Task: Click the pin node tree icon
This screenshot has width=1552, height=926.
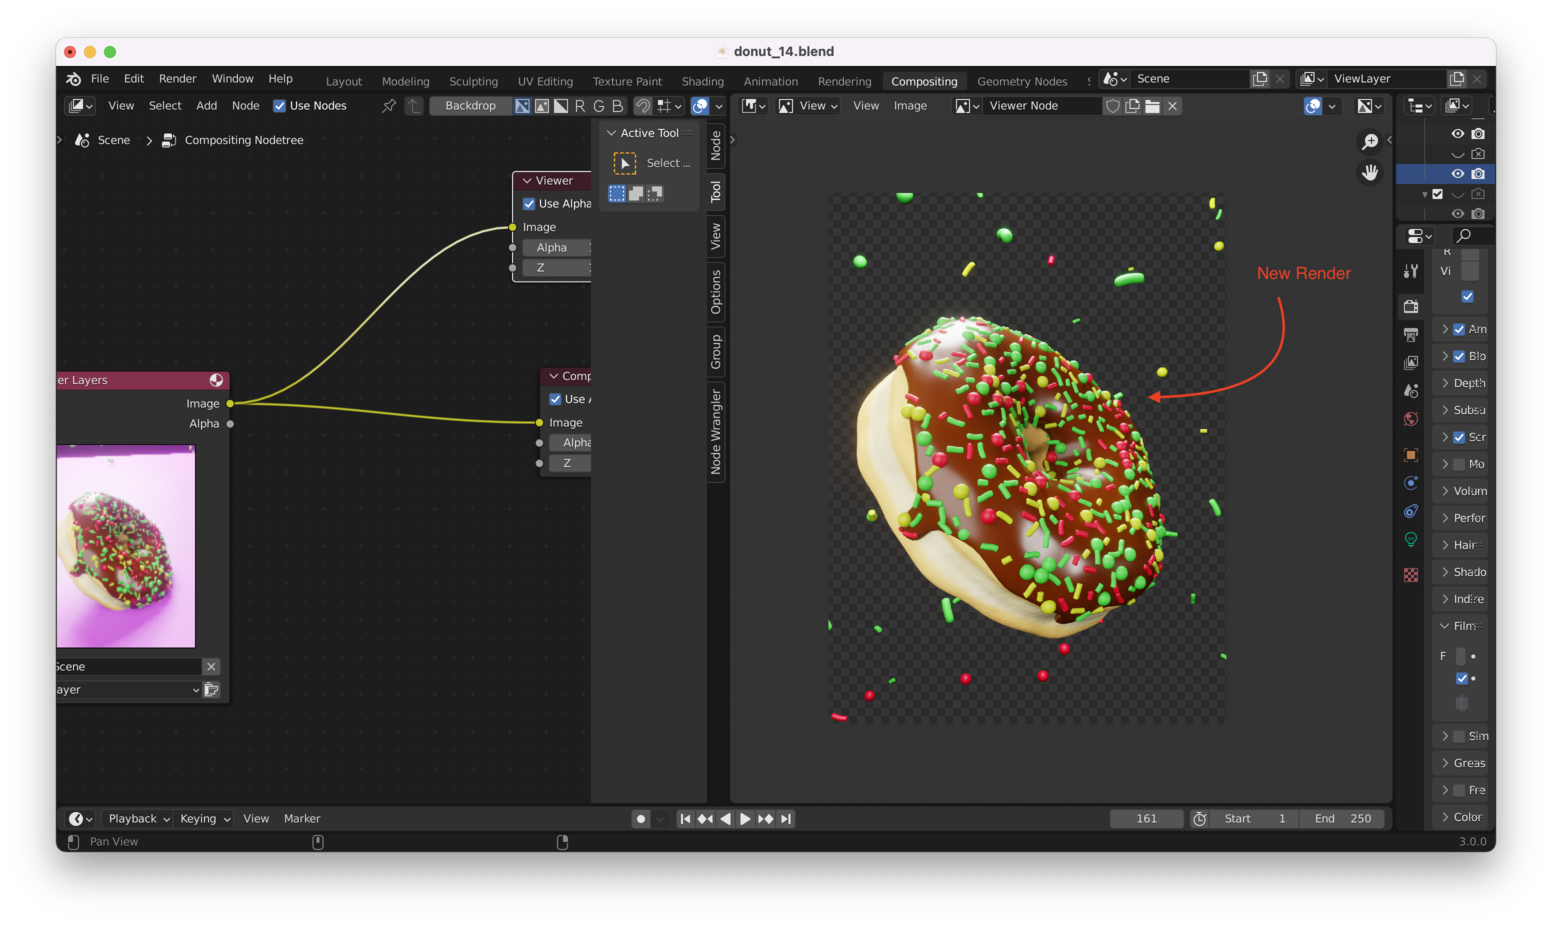Action: click(389, 106)
